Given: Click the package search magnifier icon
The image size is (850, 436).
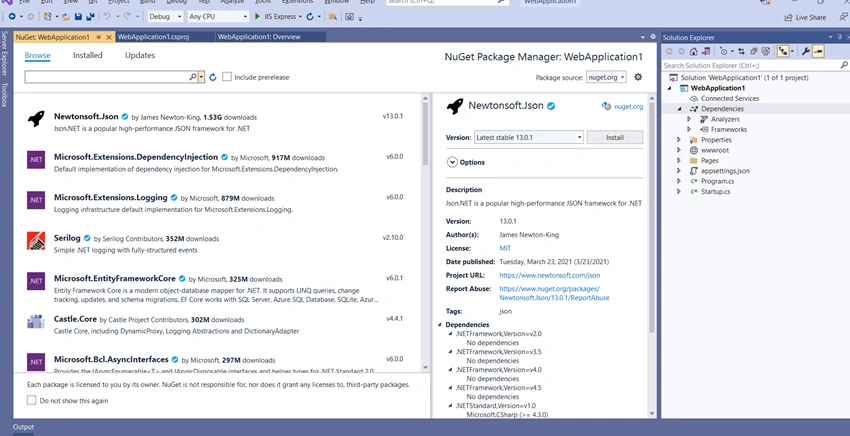Looking at the screenshot, I should [192, 77].
